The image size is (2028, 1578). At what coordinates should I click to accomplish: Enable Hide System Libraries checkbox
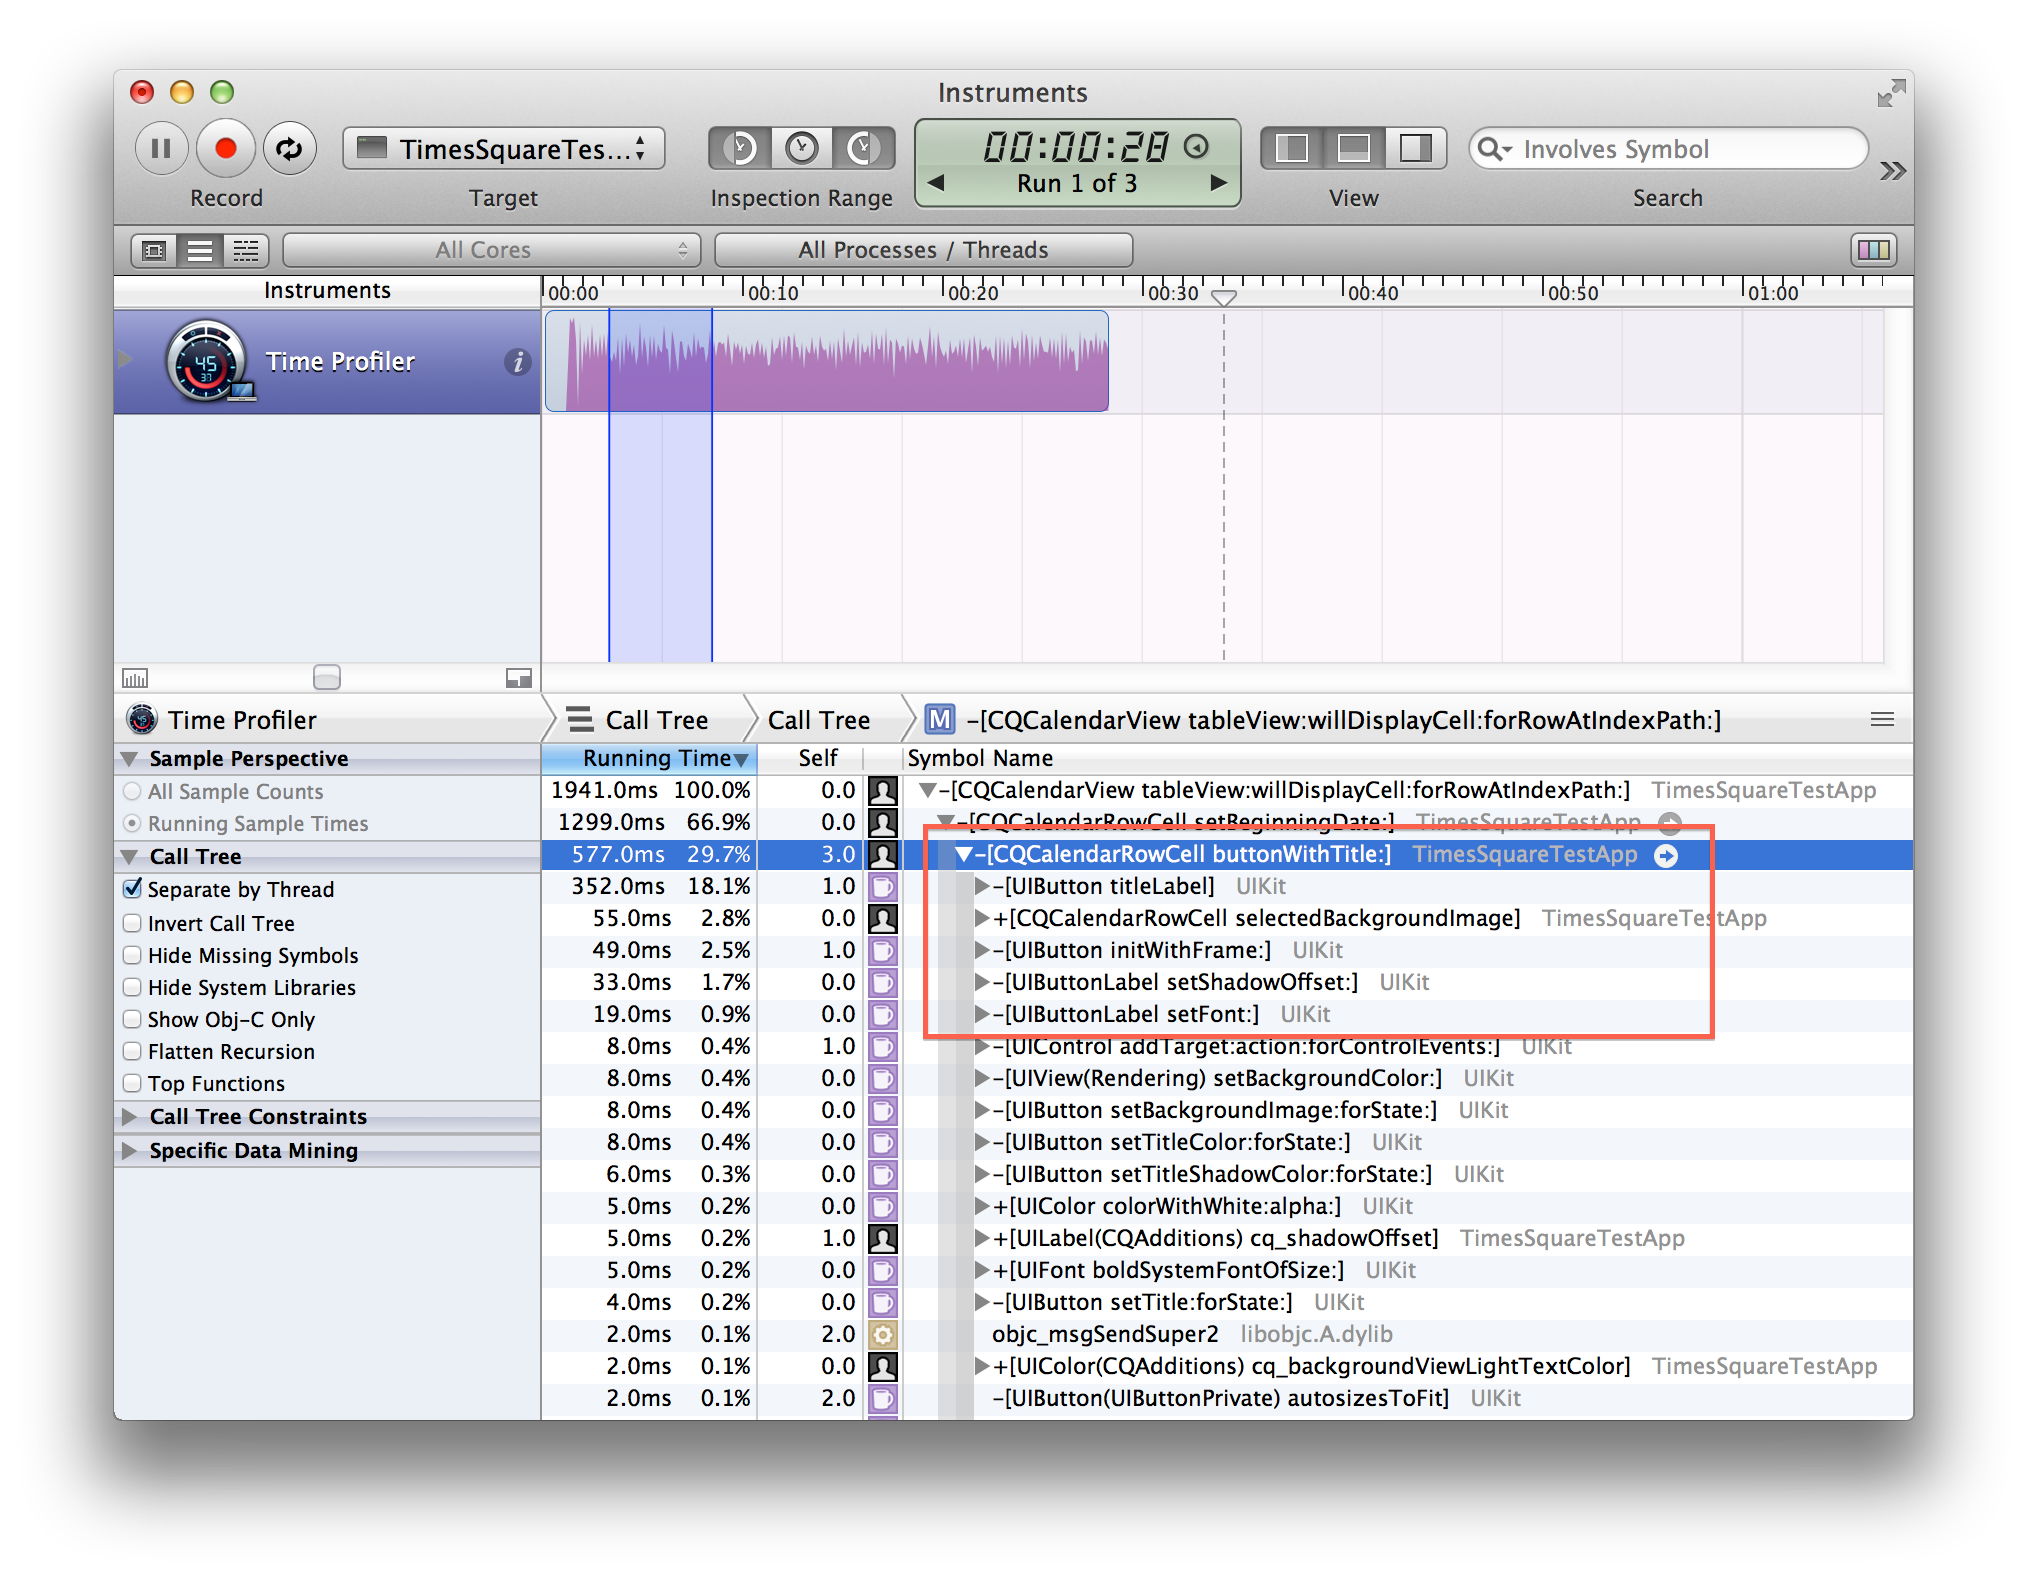132,987
